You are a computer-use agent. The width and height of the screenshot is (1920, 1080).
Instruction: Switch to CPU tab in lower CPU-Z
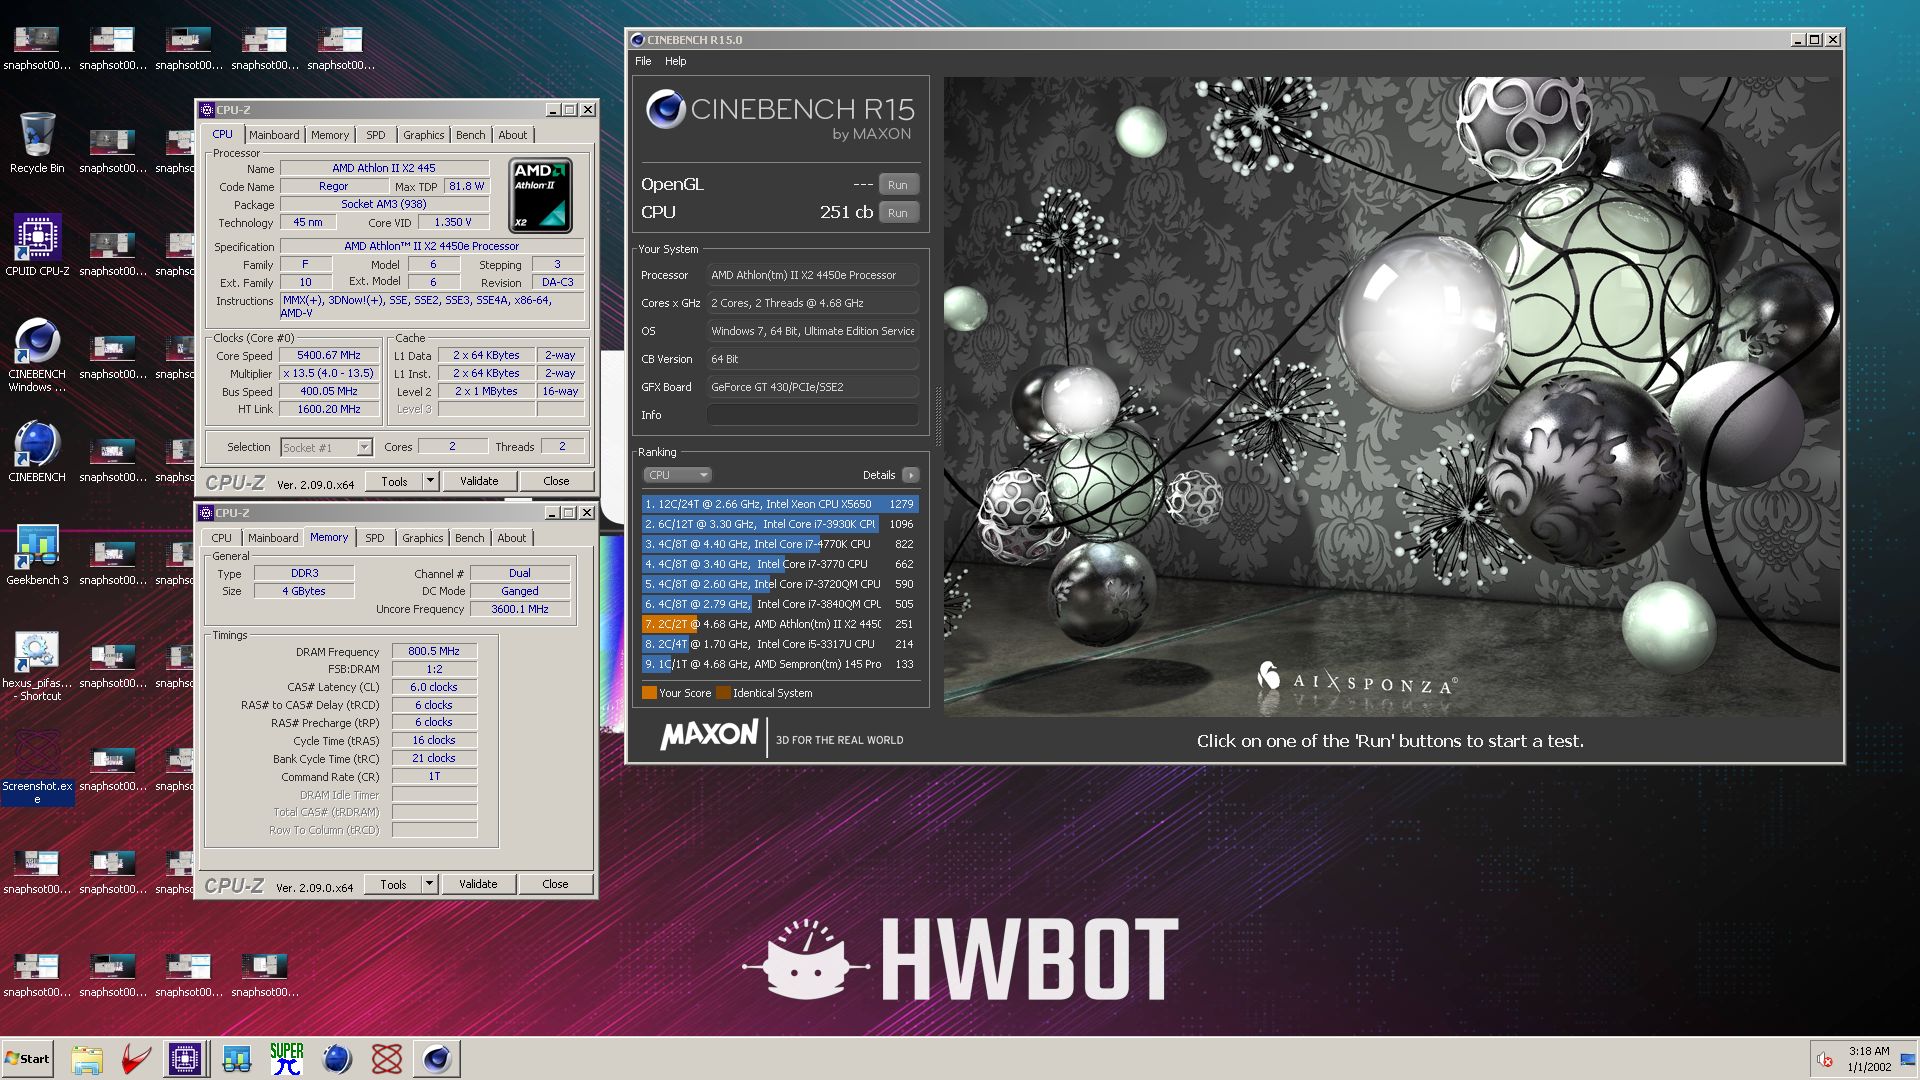pos(222,538)
